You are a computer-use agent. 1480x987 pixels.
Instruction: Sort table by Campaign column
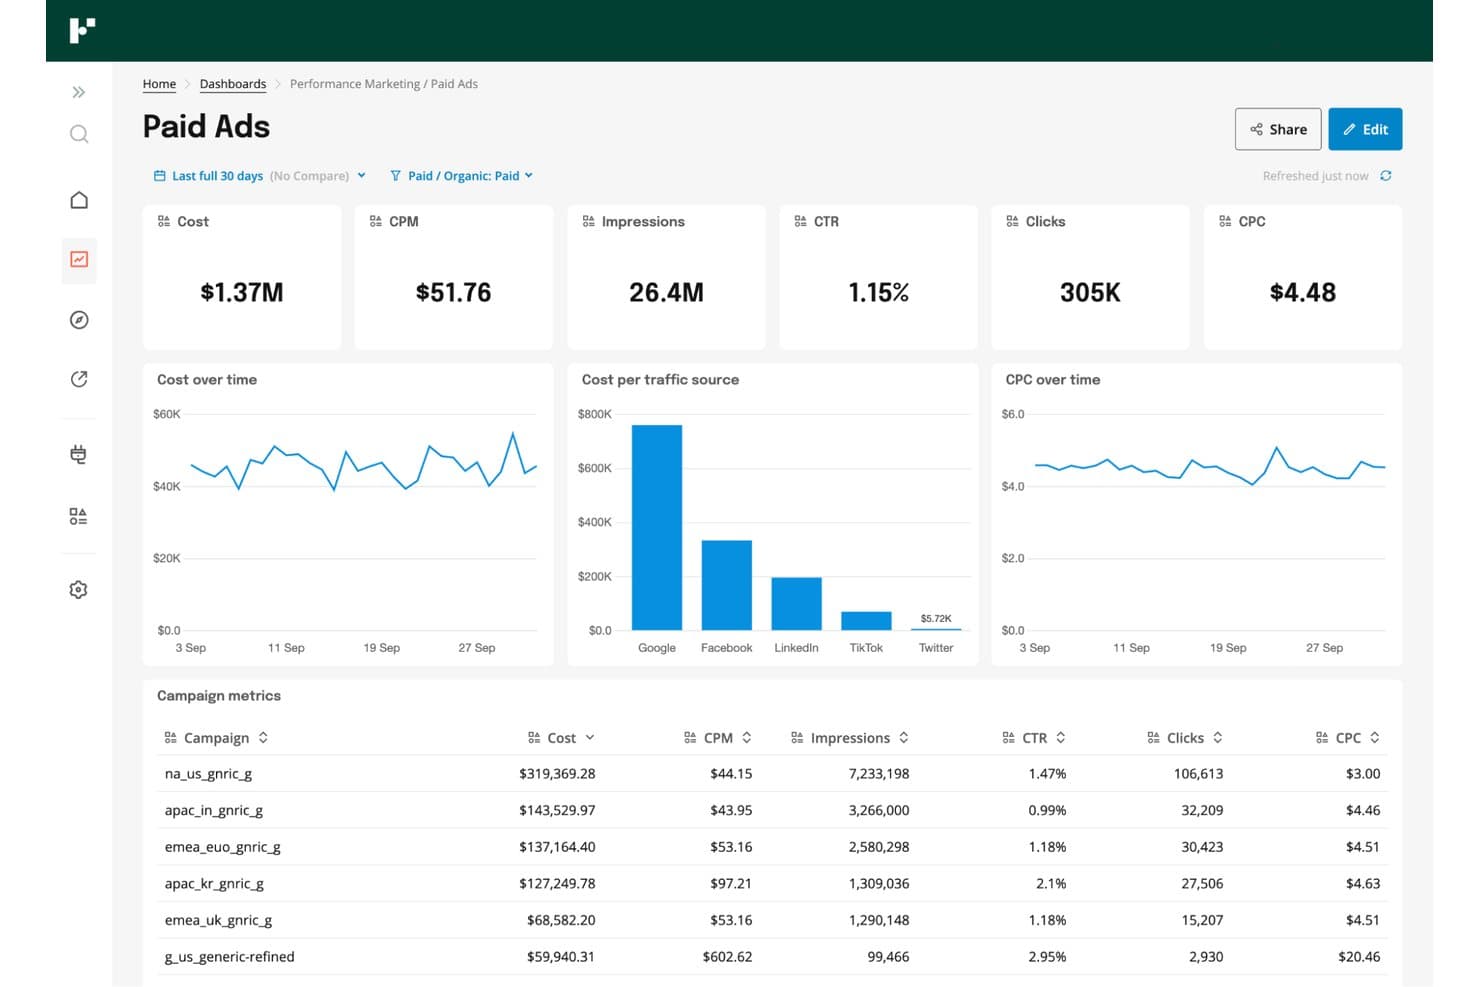click(216, 738)
